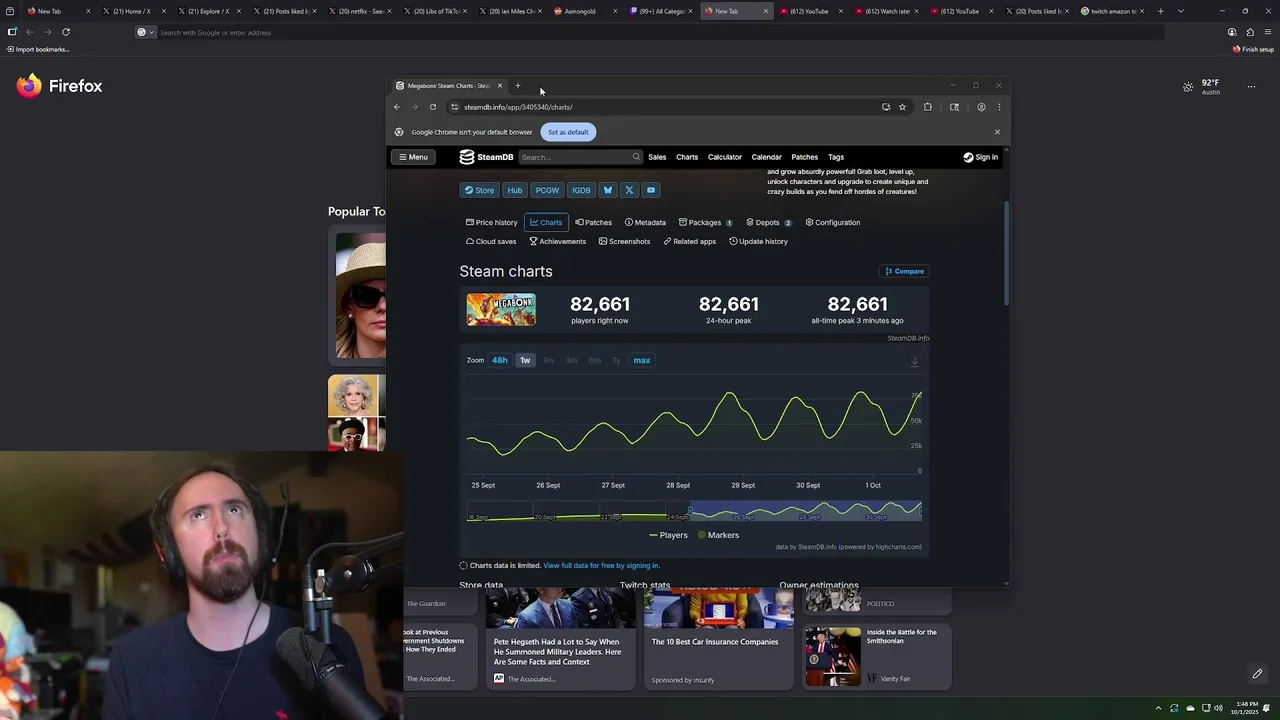Select the highlighted Charts tab
Viewport: 1280px width, 720px height.
(546, 222)
